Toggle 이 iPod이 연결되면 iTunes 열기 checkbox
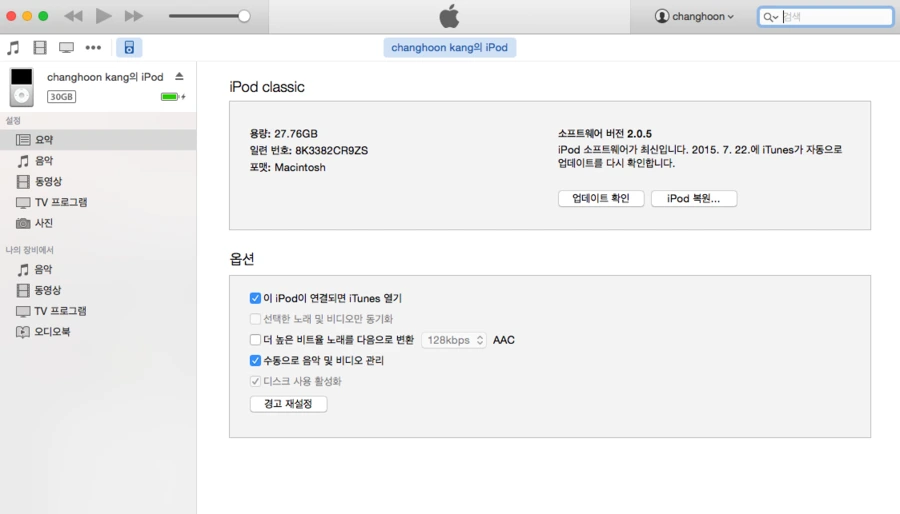 pyautogui.click(x=255, y=298)
